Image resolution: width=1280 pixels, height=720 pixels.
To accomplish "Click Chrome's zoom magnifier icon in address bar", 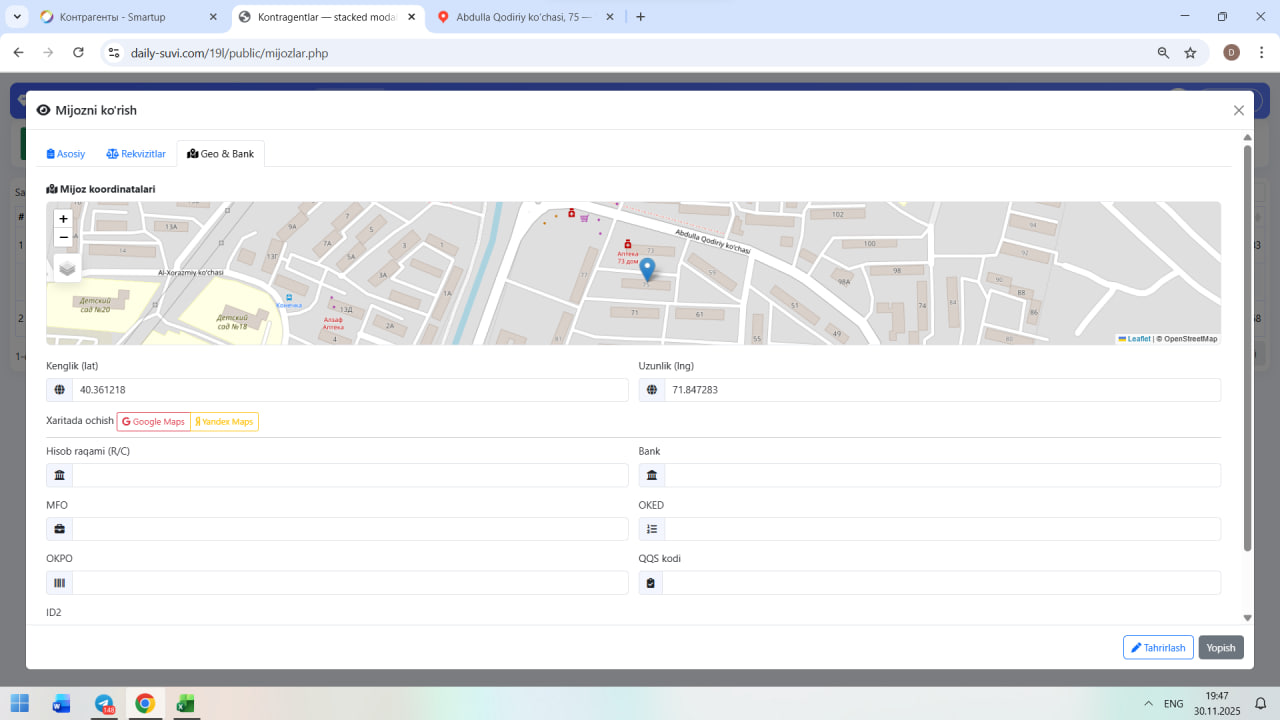I will 1163,53.
